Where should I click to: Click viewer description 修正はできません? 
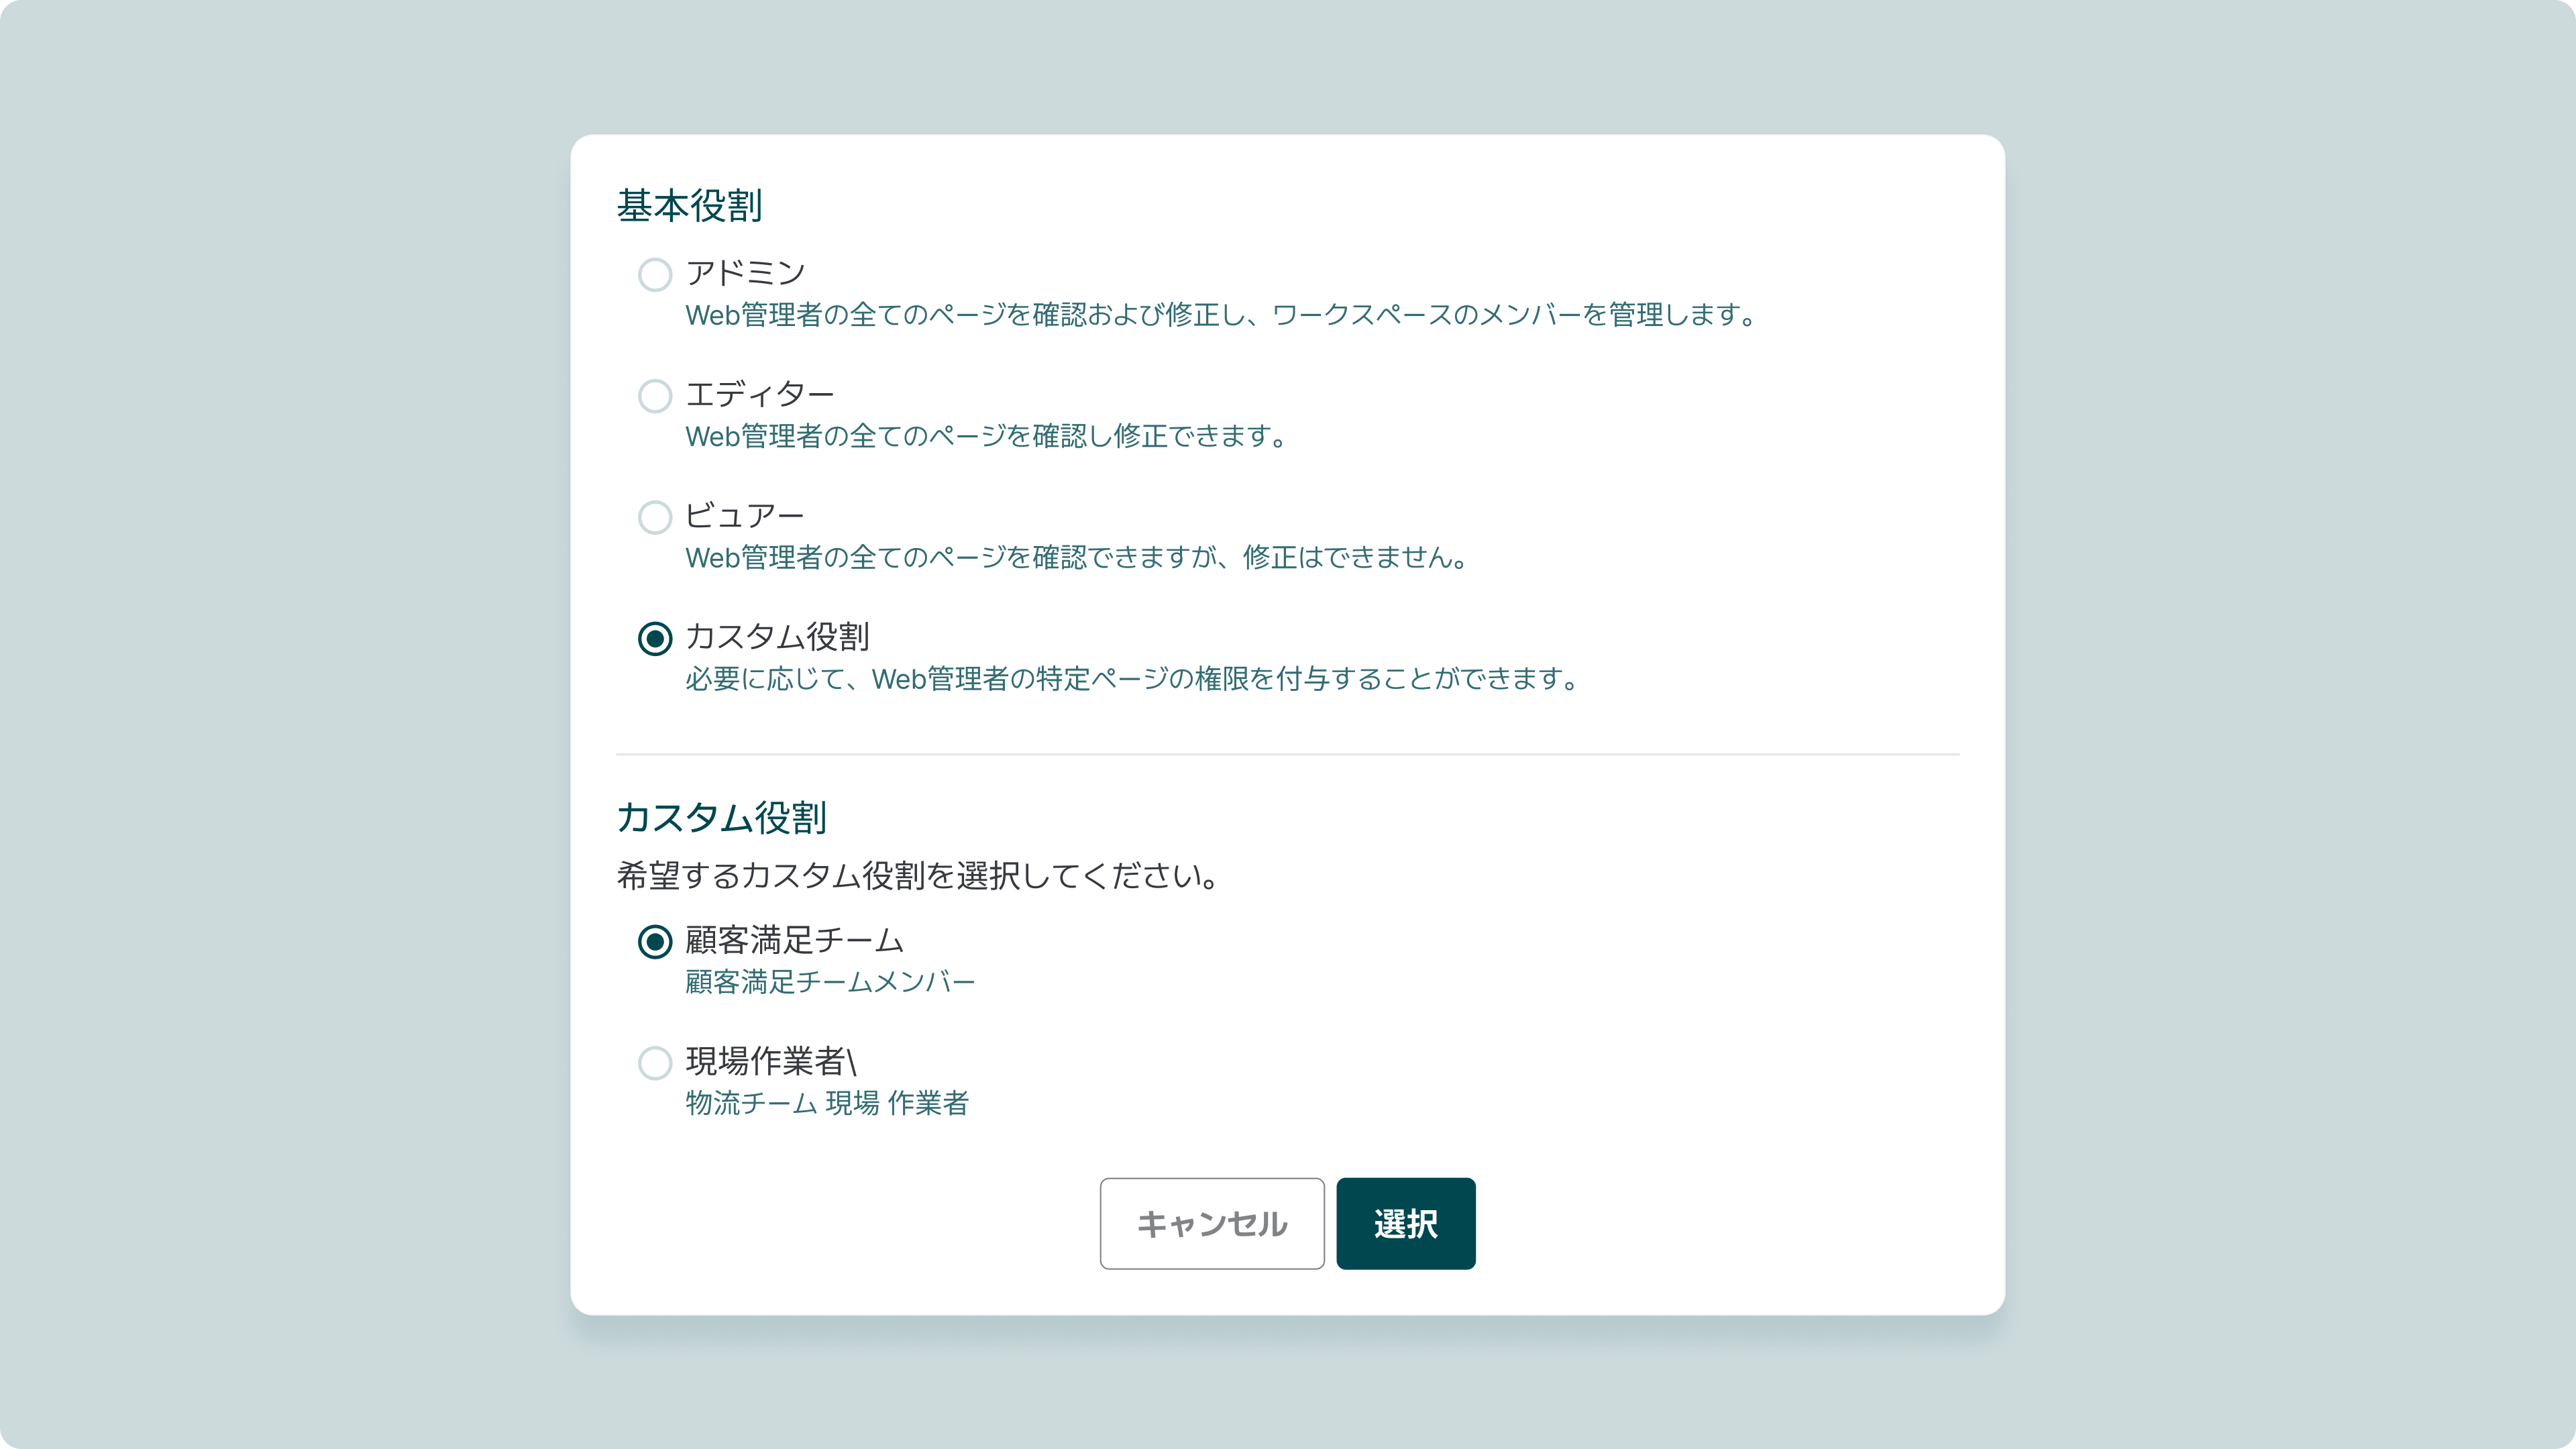(1076, 558)
